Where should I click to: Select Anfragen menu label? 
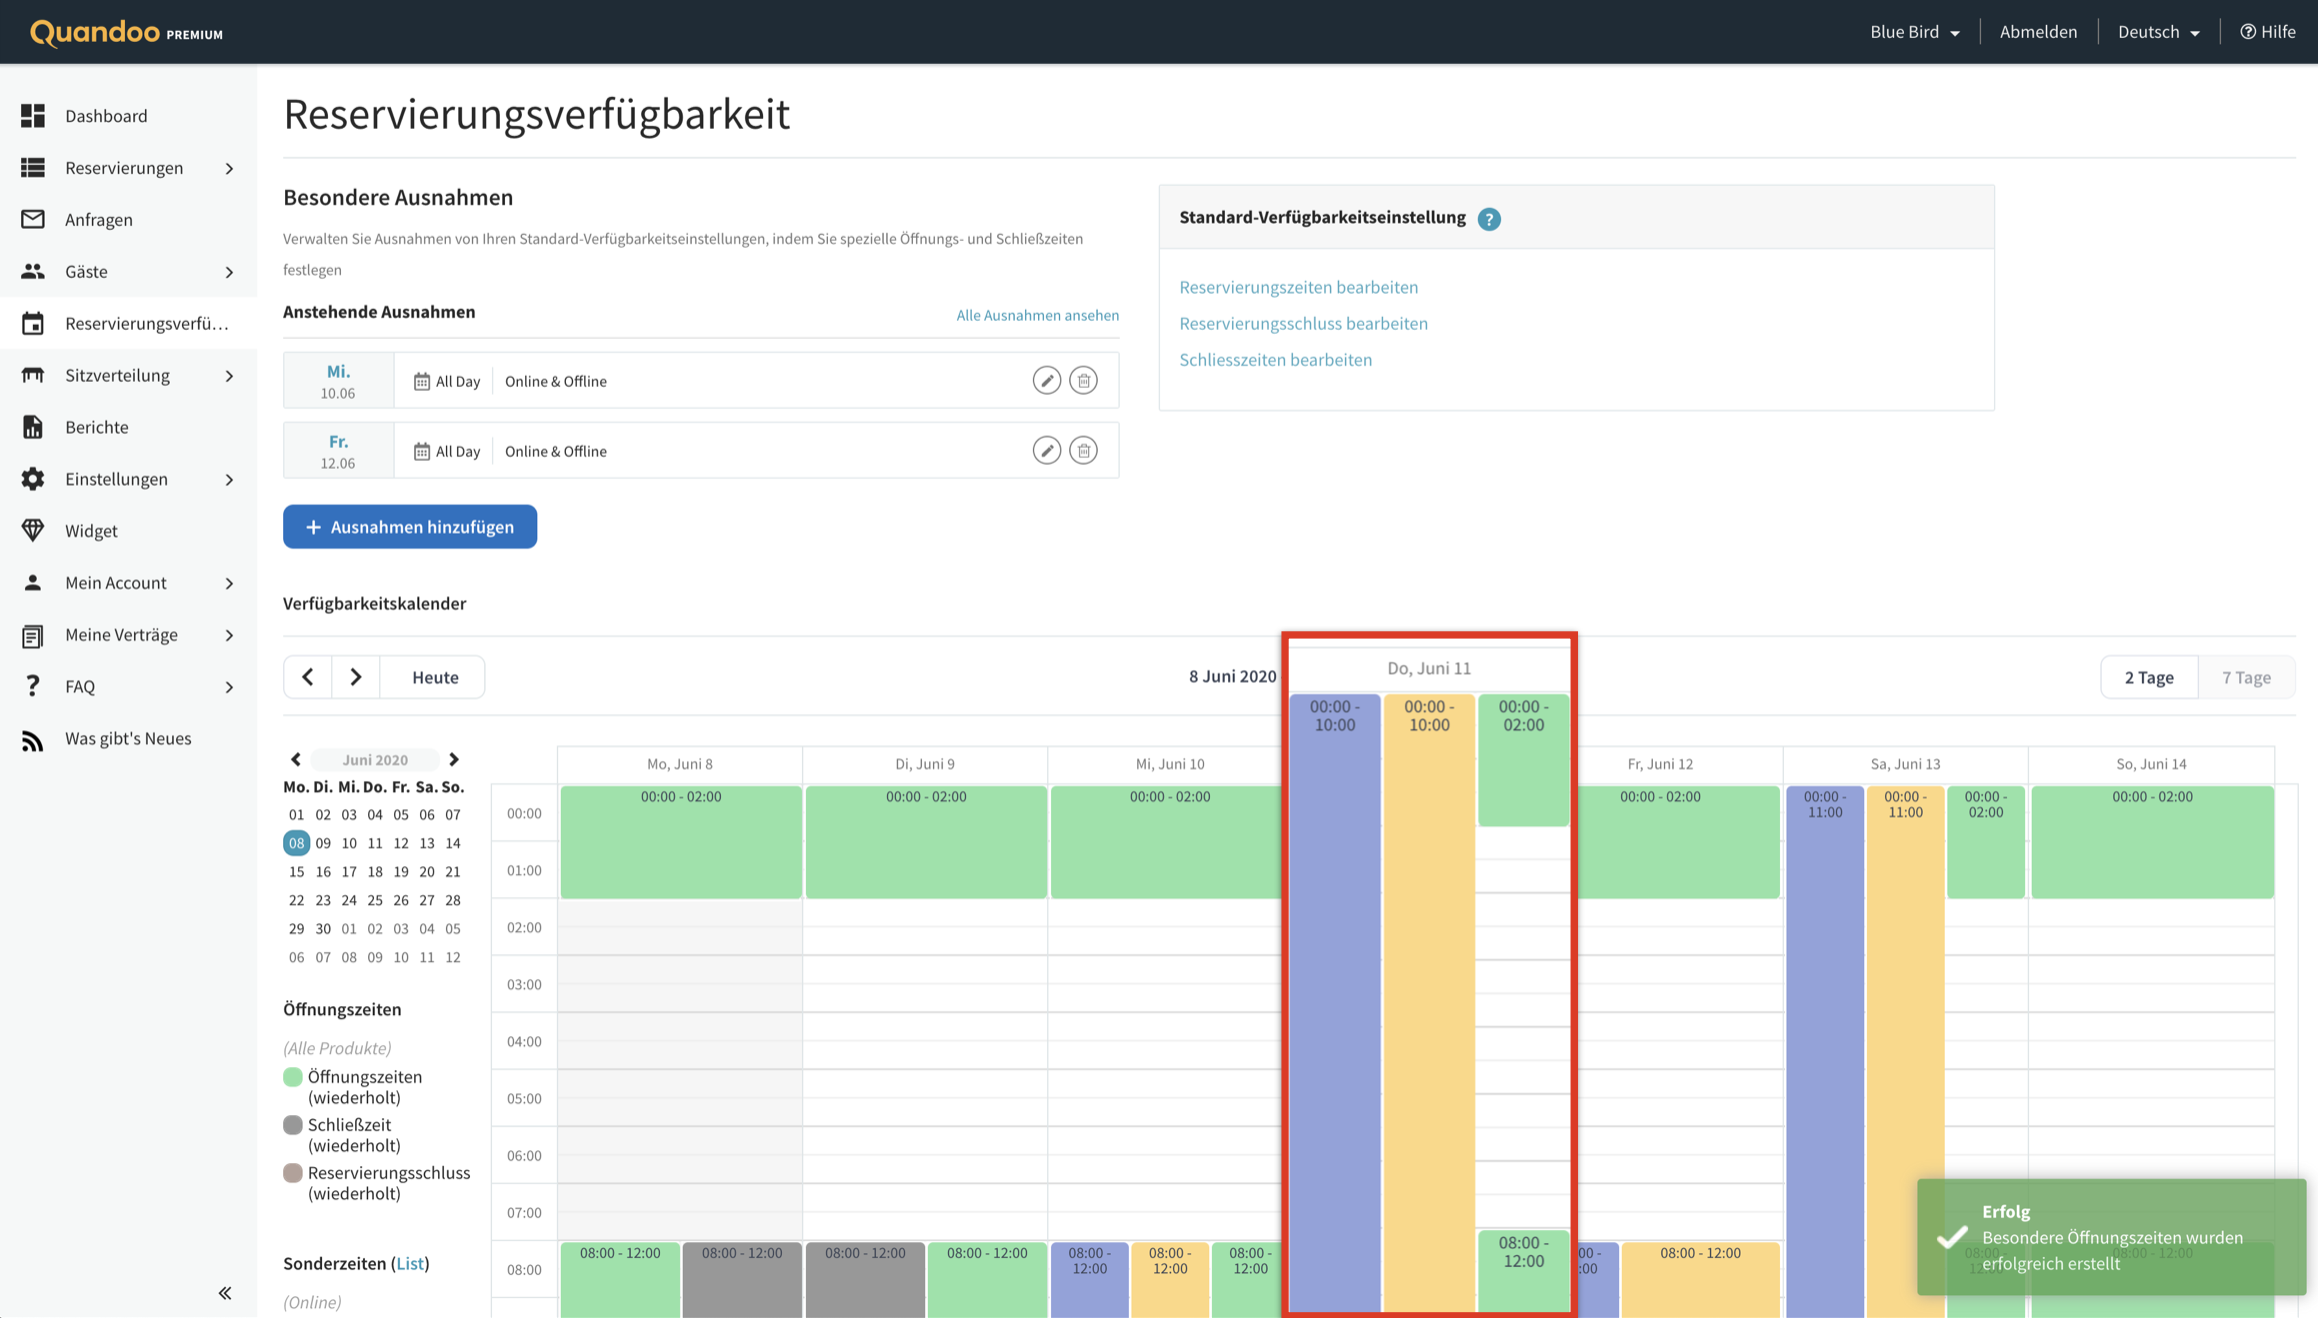tap(99, 220)
